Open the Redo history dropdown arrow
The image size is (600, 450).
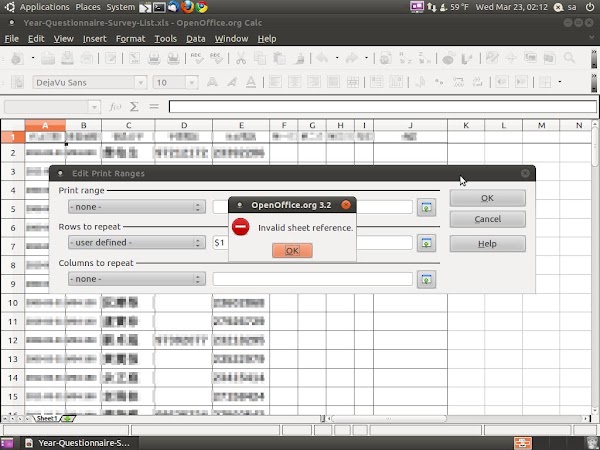coord(366,58)
